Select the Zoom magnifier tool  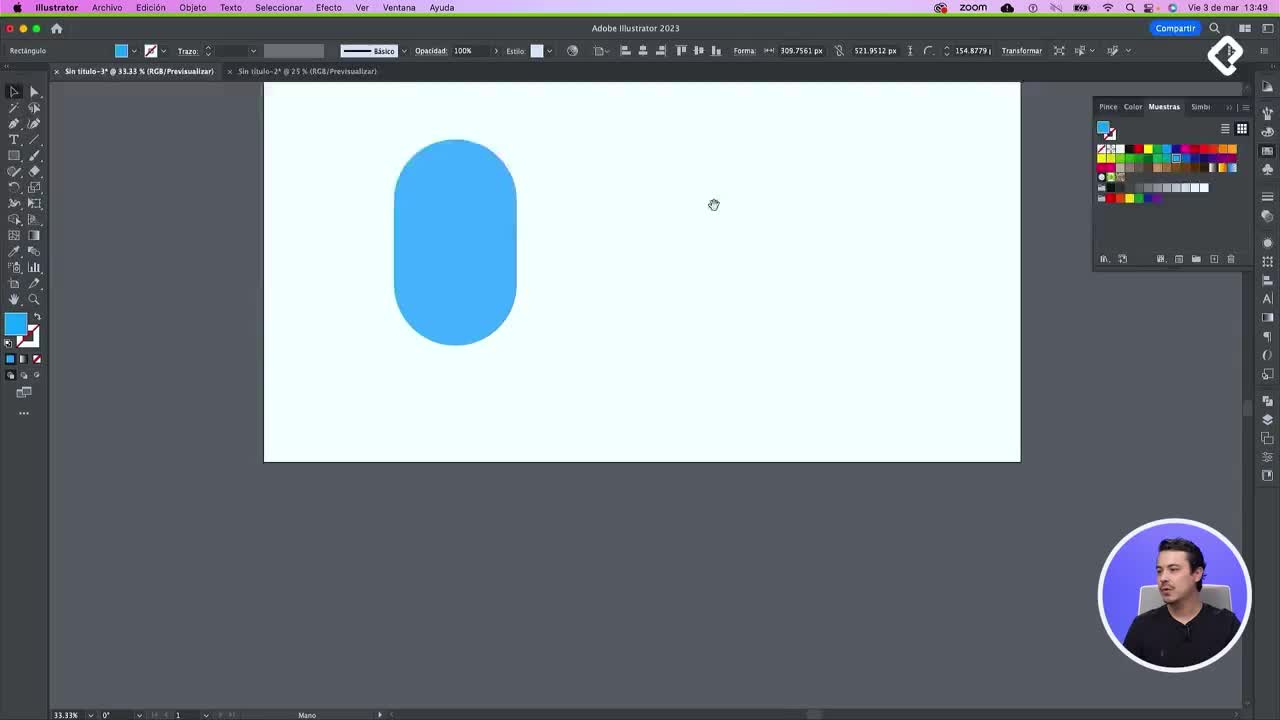coord(34,300)
